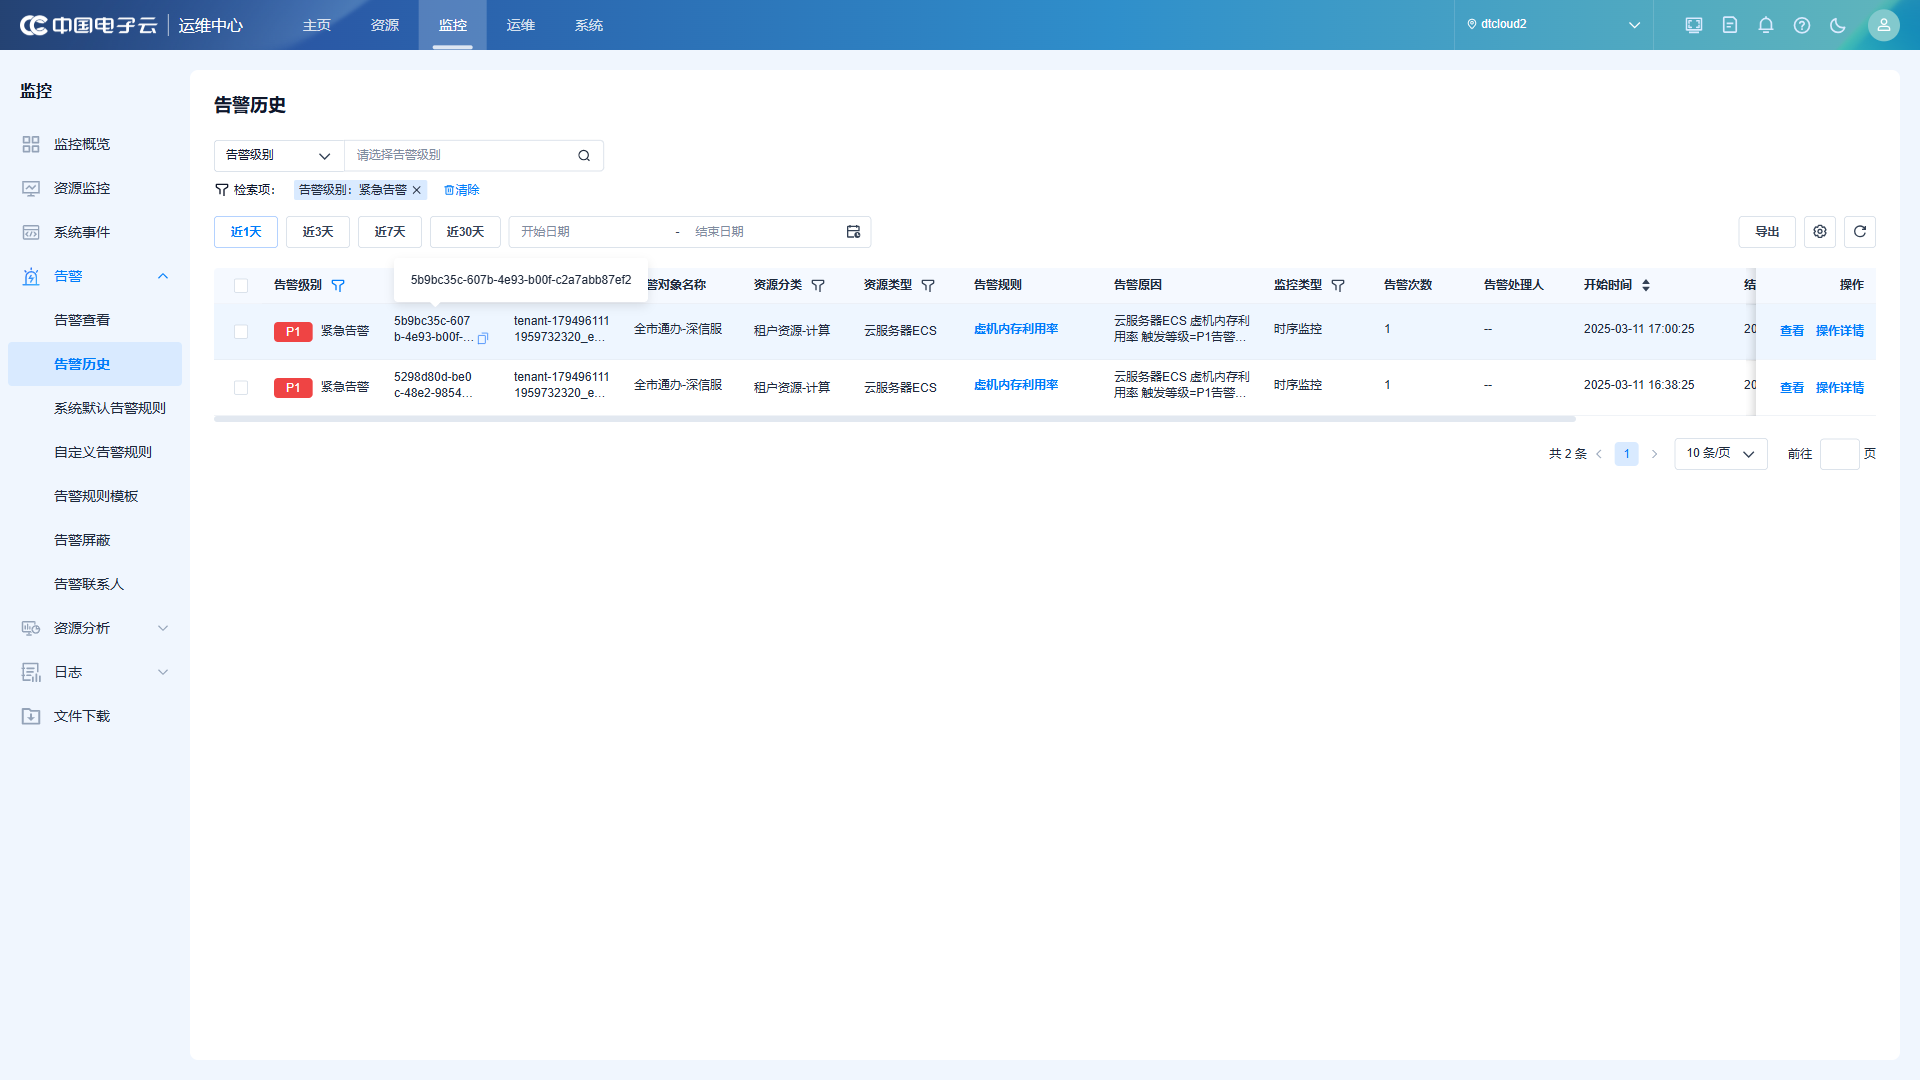1920x1080 pixels.
Task: Check the row with ID 5298d80d
Action: (x=241, y=388)
